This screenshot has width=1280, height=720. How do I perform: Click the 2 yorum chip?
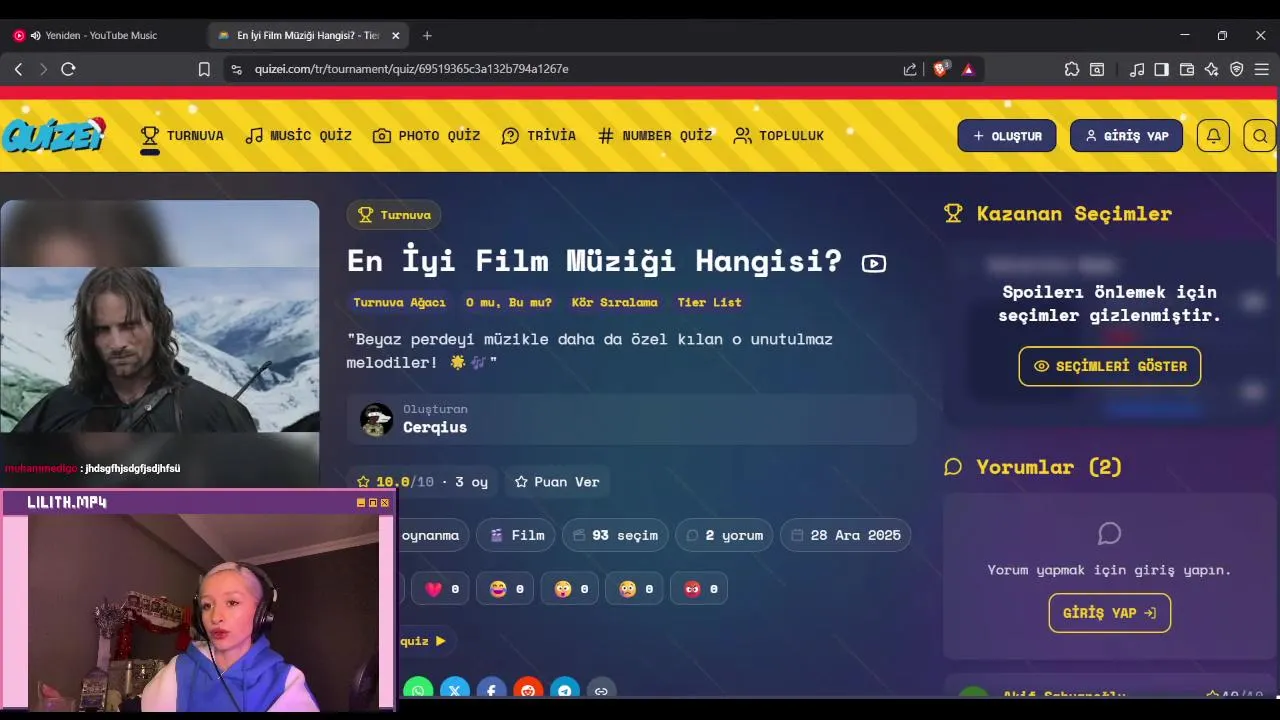click(x=724, y=535)
